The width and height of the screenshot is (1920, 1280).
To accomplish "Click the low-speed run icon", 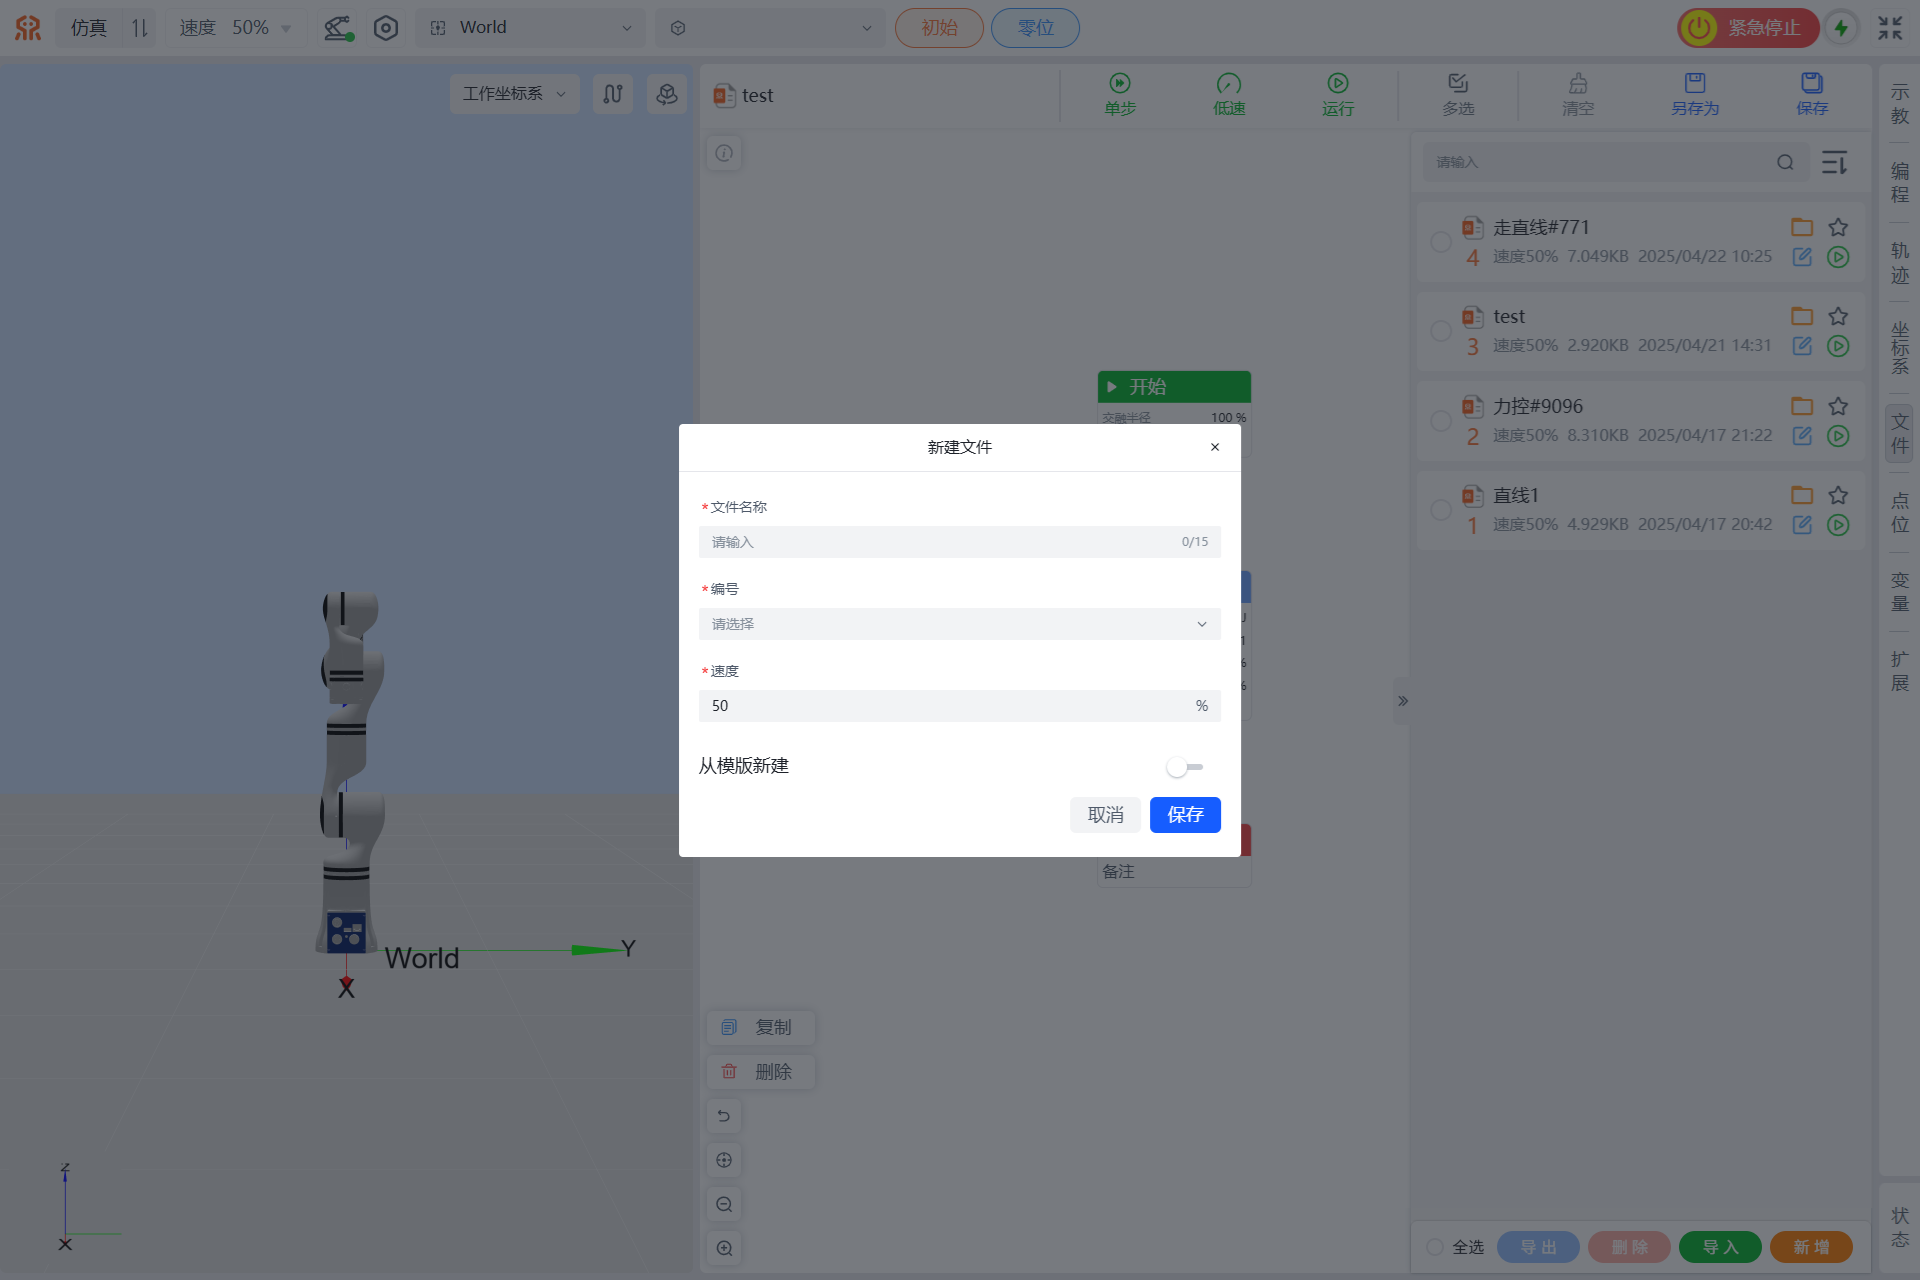I will pos(1229,84).
